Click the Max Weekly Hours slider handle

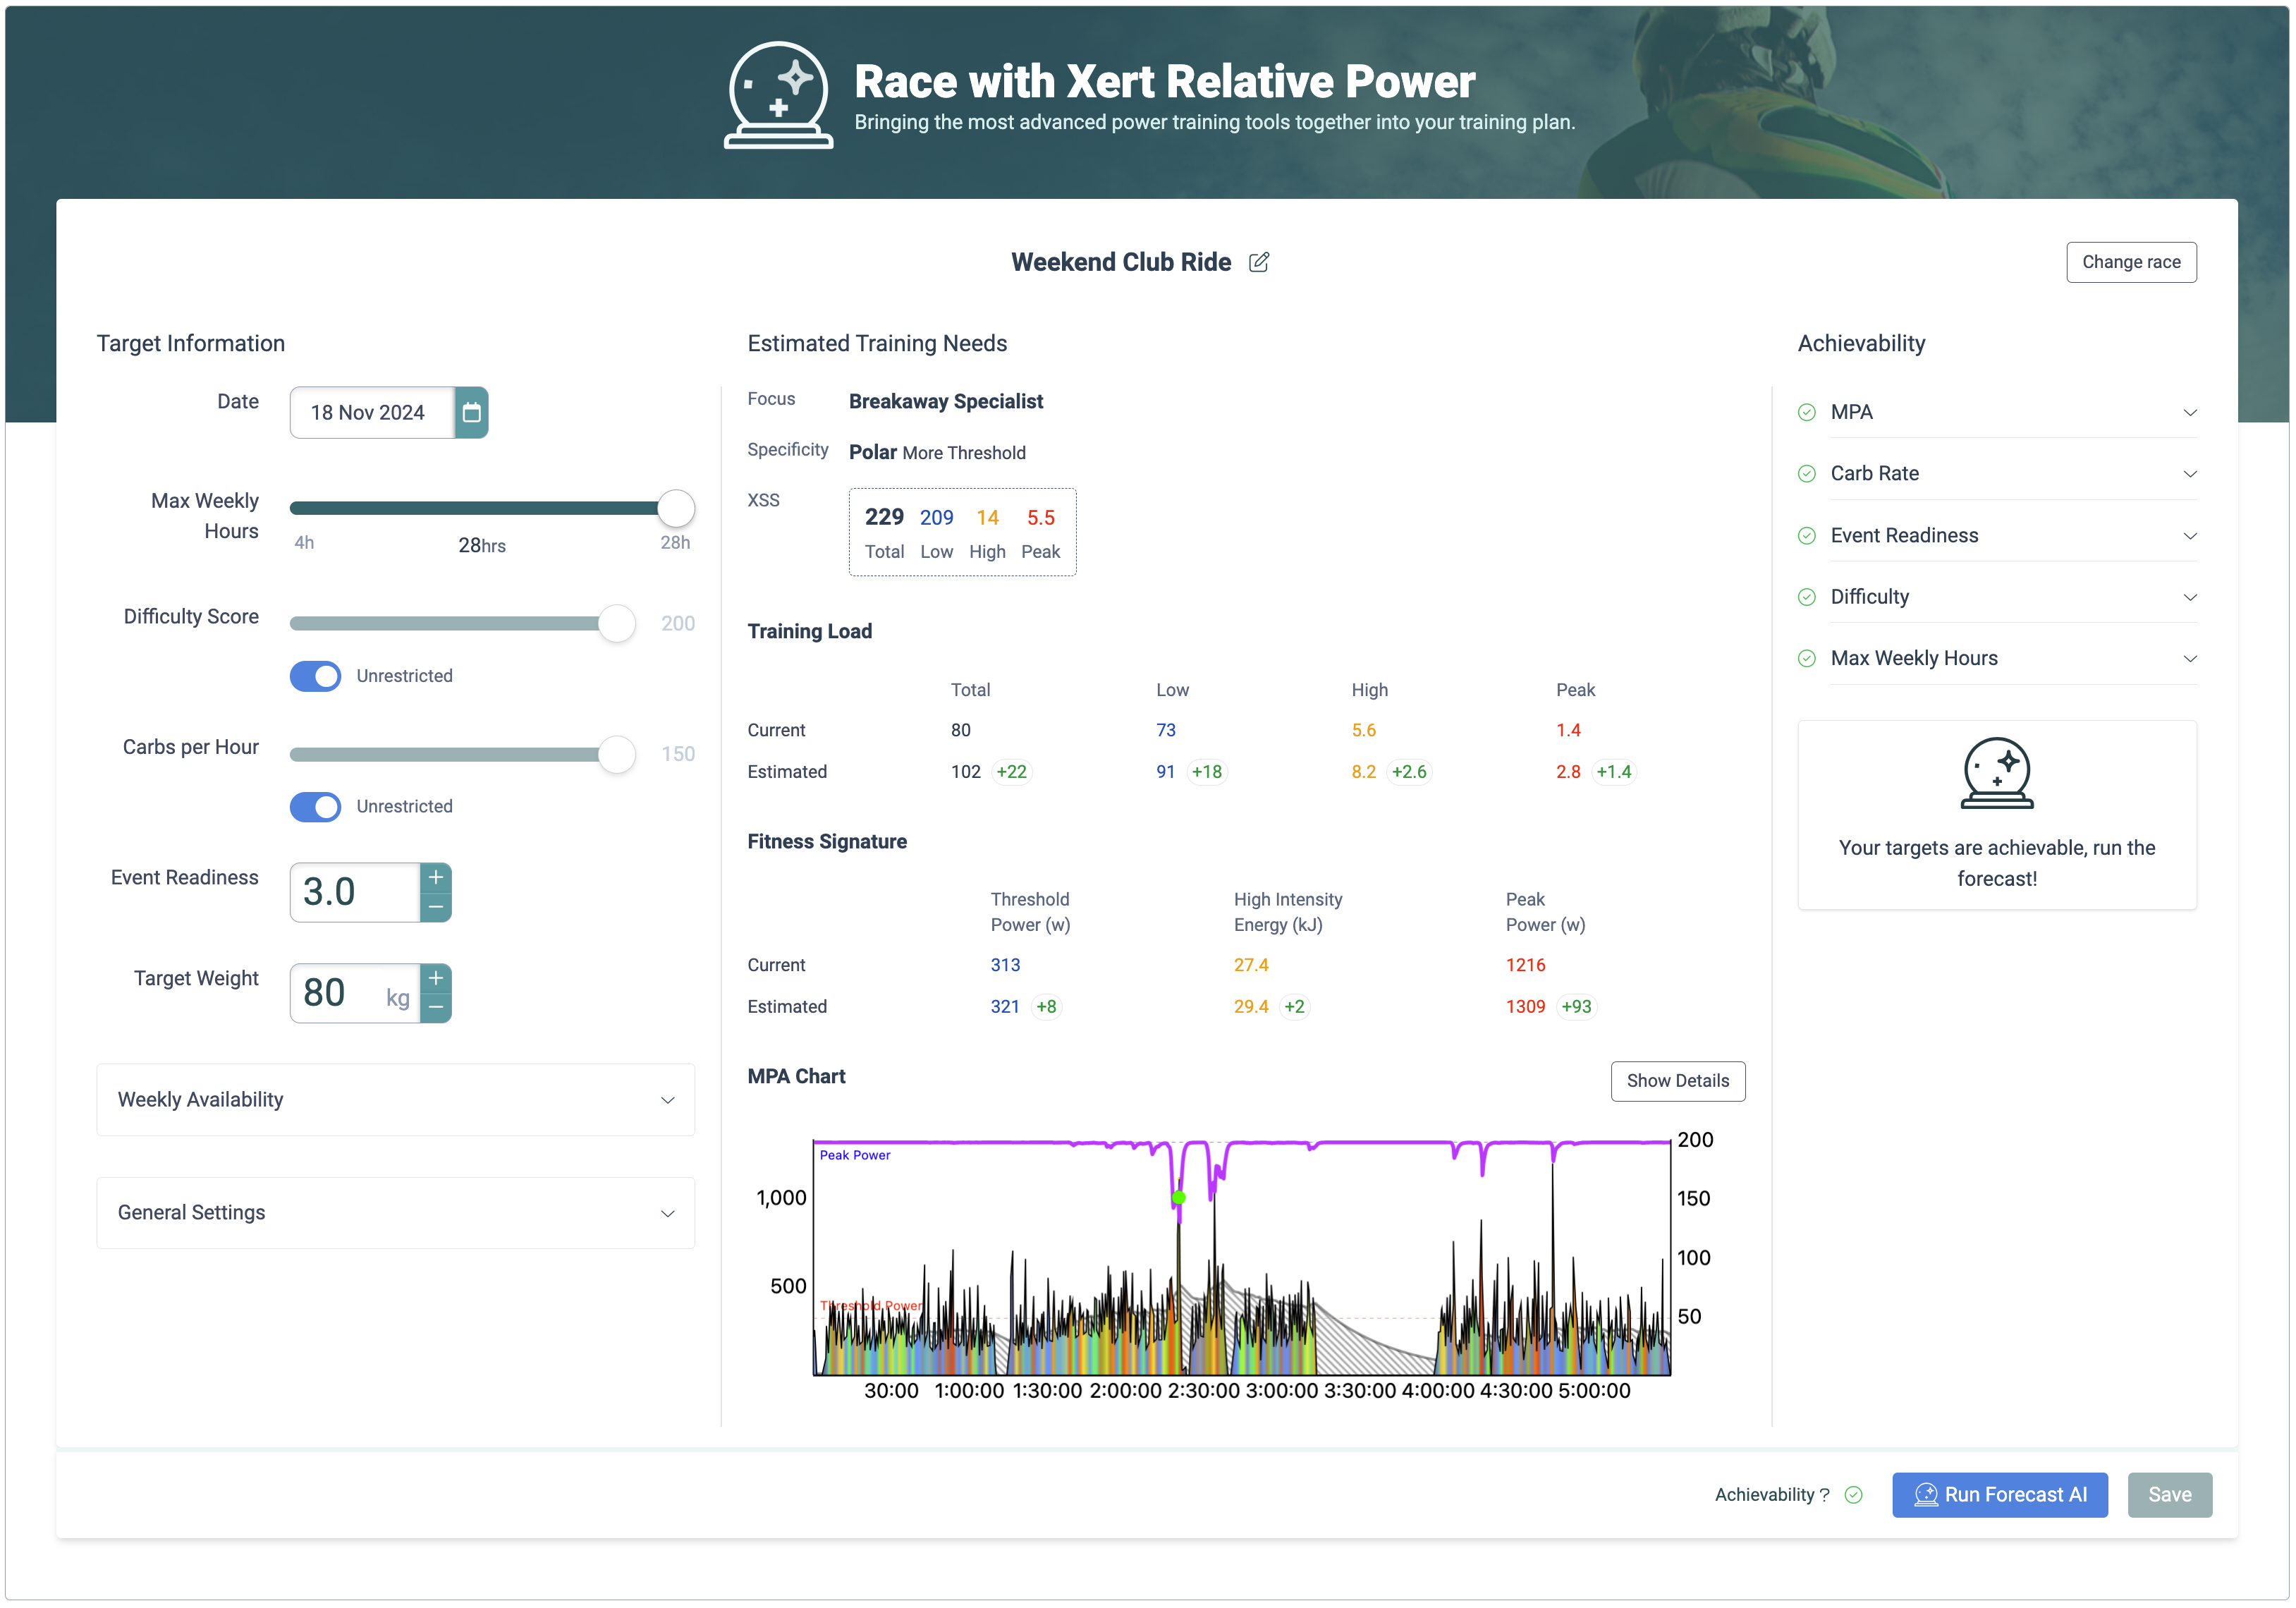tap(676, 508)
